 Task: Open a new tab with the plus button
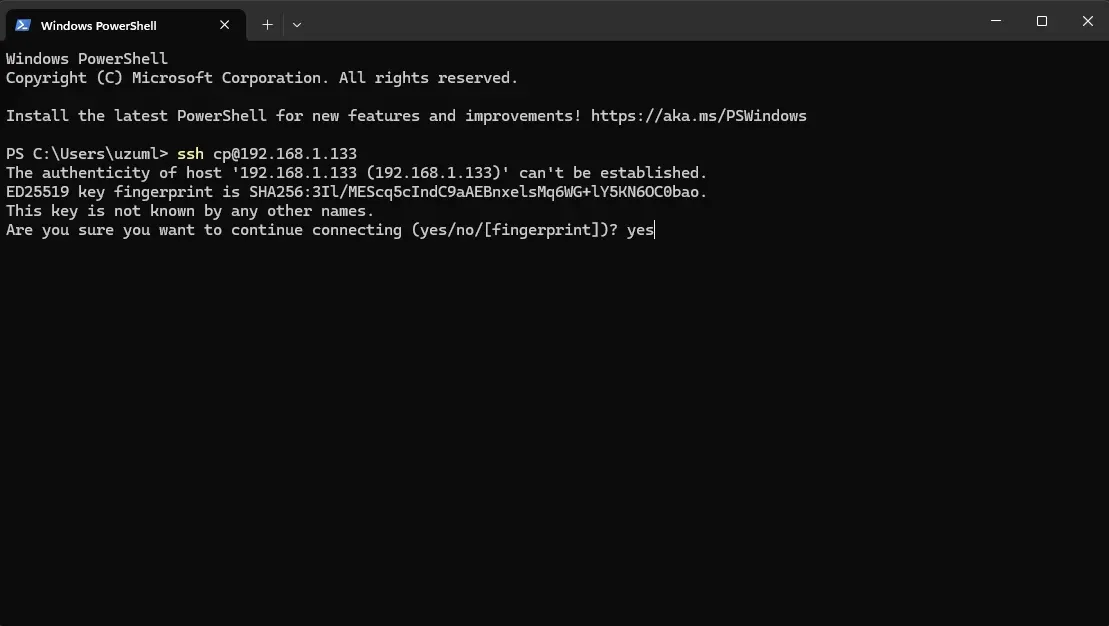click(267, 25)
